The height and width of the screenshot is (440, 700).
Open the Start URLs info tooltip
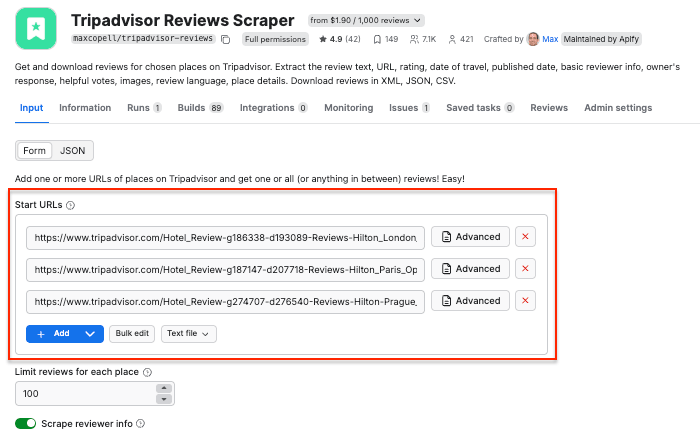pos(71,205)
